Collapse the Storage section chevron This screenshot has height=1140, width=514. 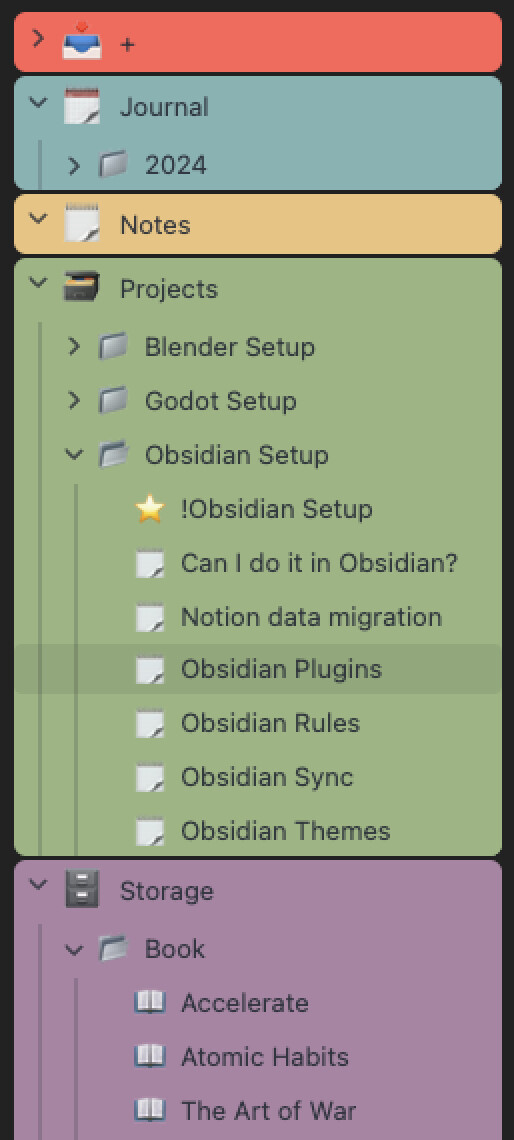[x=38, y=884]
